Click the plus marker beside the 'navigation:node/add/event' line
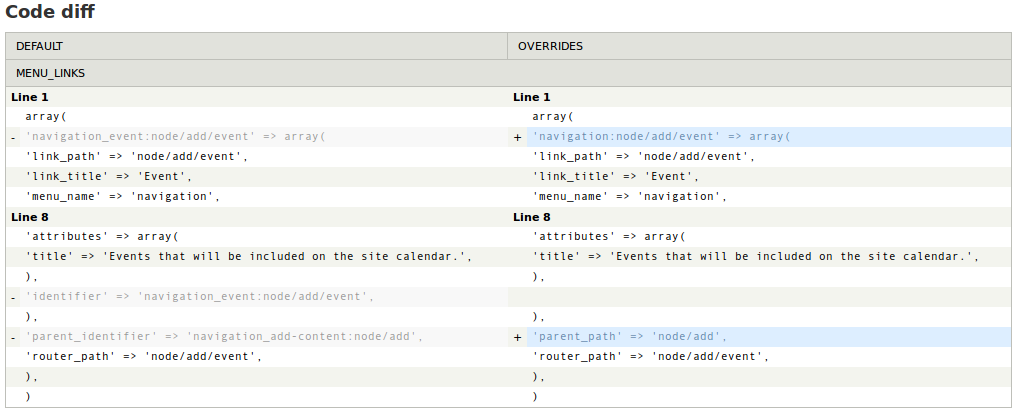The image size is (1015, 411). 517,137
